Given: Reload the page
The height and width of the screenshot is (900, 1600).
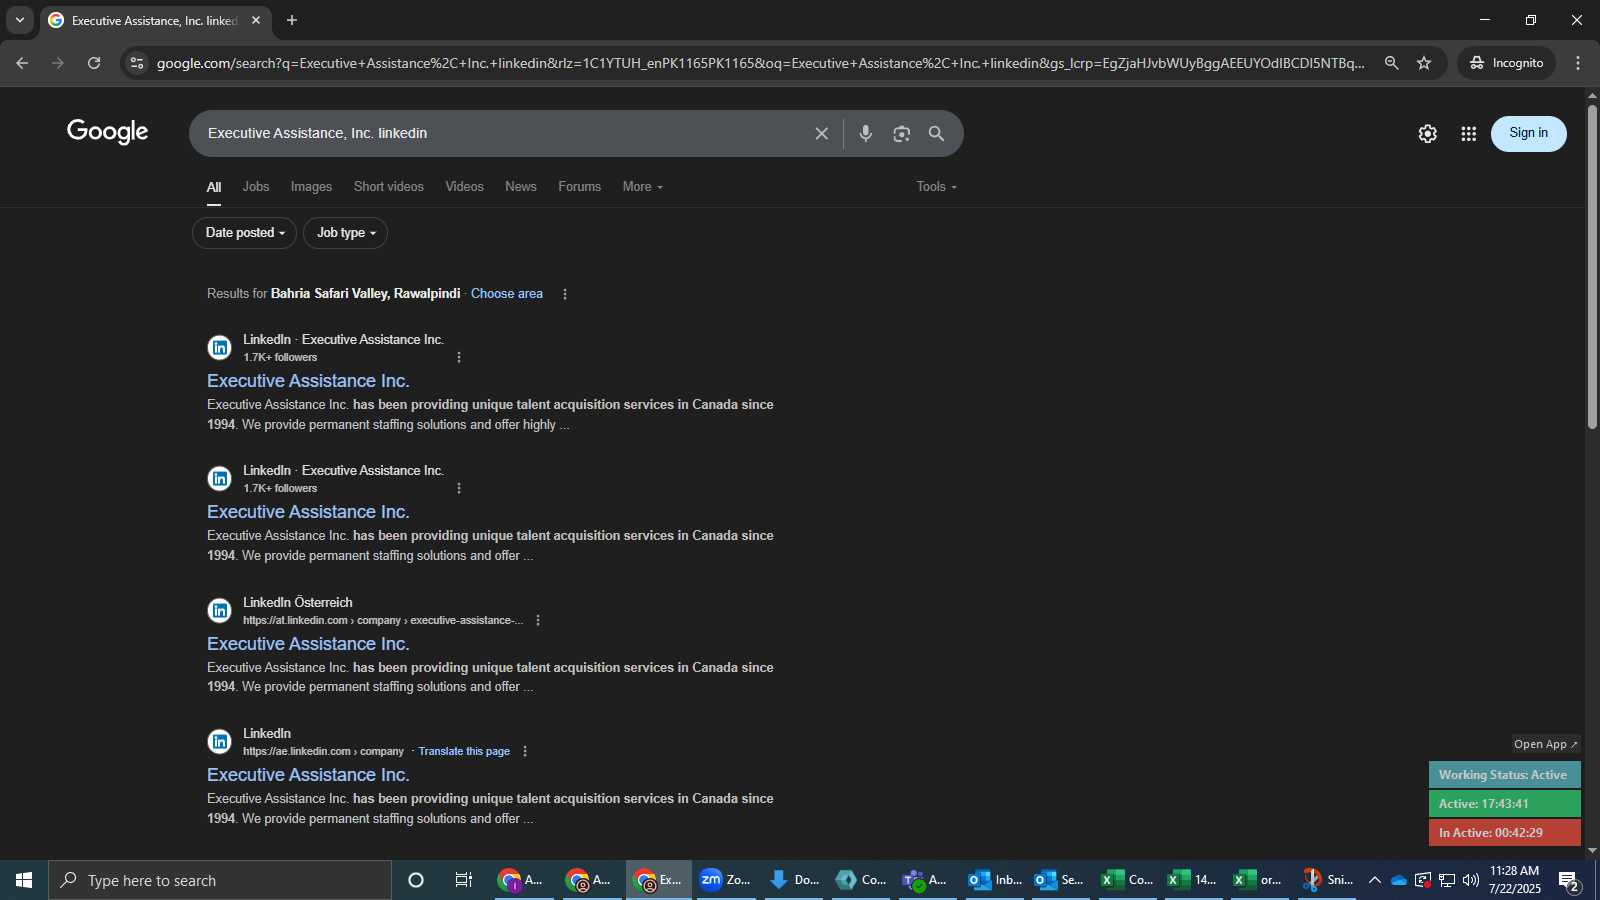Looking at the screenshot, I should pos(94,63).
